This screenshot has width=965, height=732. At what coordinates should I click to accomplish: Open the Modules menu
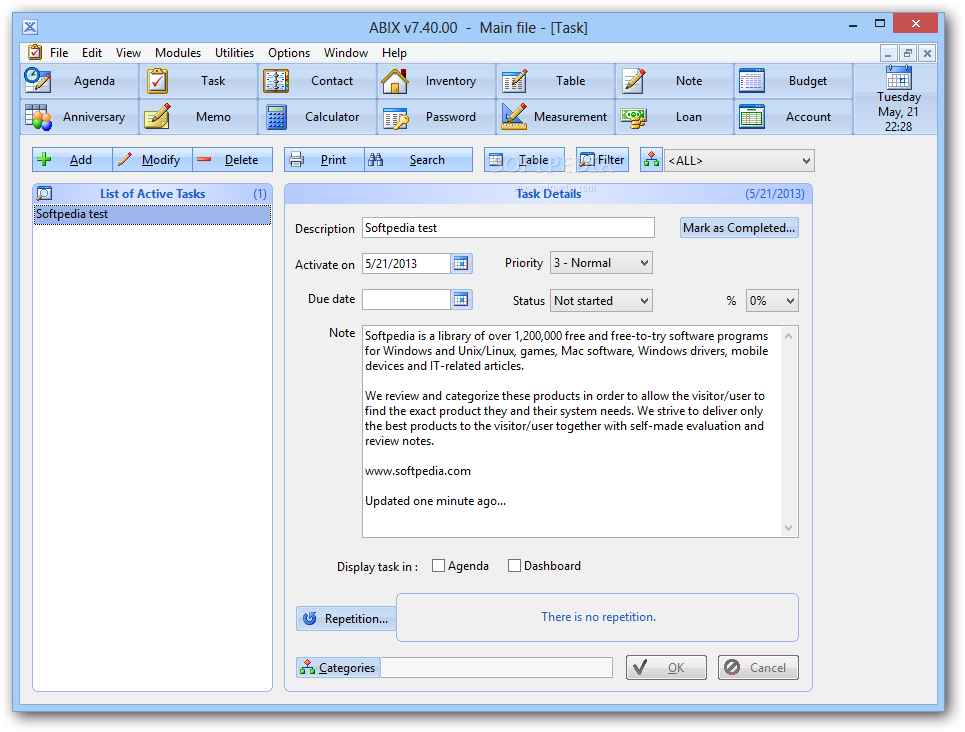(178, 53)
